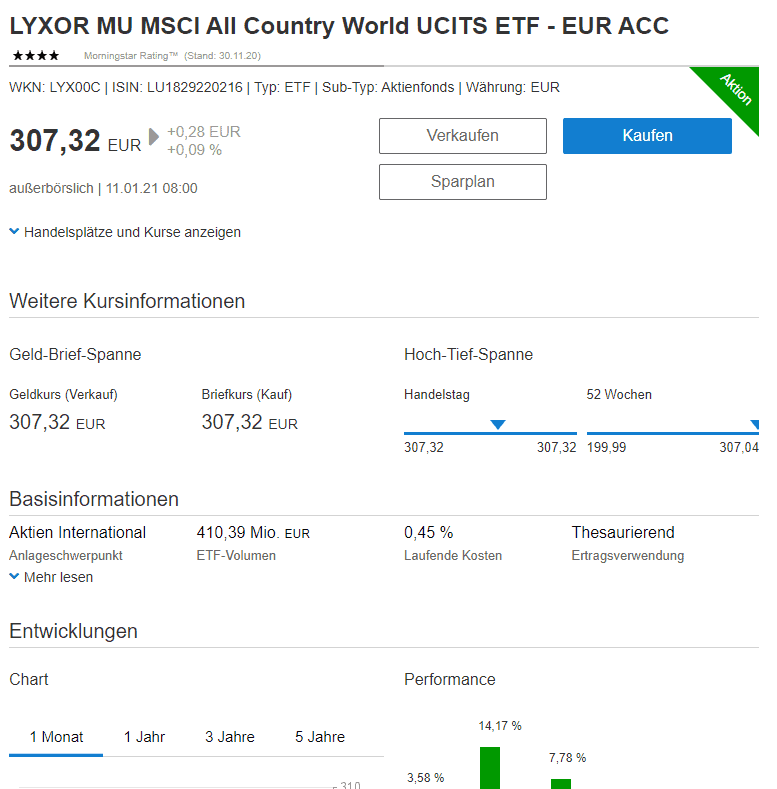Expand Handelsplätze und Kurse anzeigen
Image resolution: width=777 pixels, height=789 pixels.
[125, 232]
